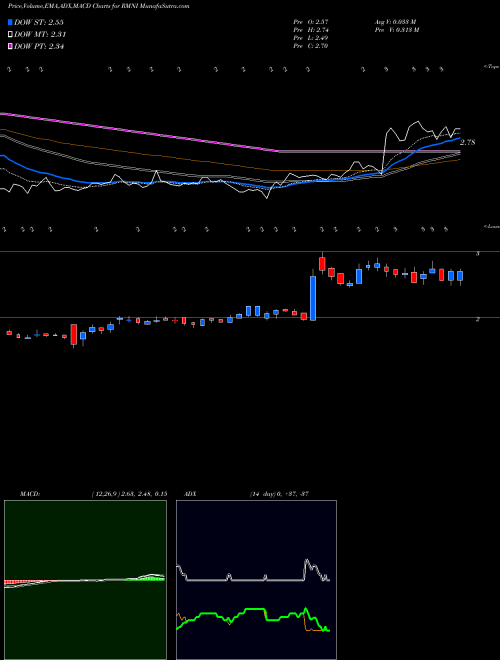Screen dimensions: 500x660
Task: Click the magenta DOW PT legend swatch
Action: click(10, 46)
